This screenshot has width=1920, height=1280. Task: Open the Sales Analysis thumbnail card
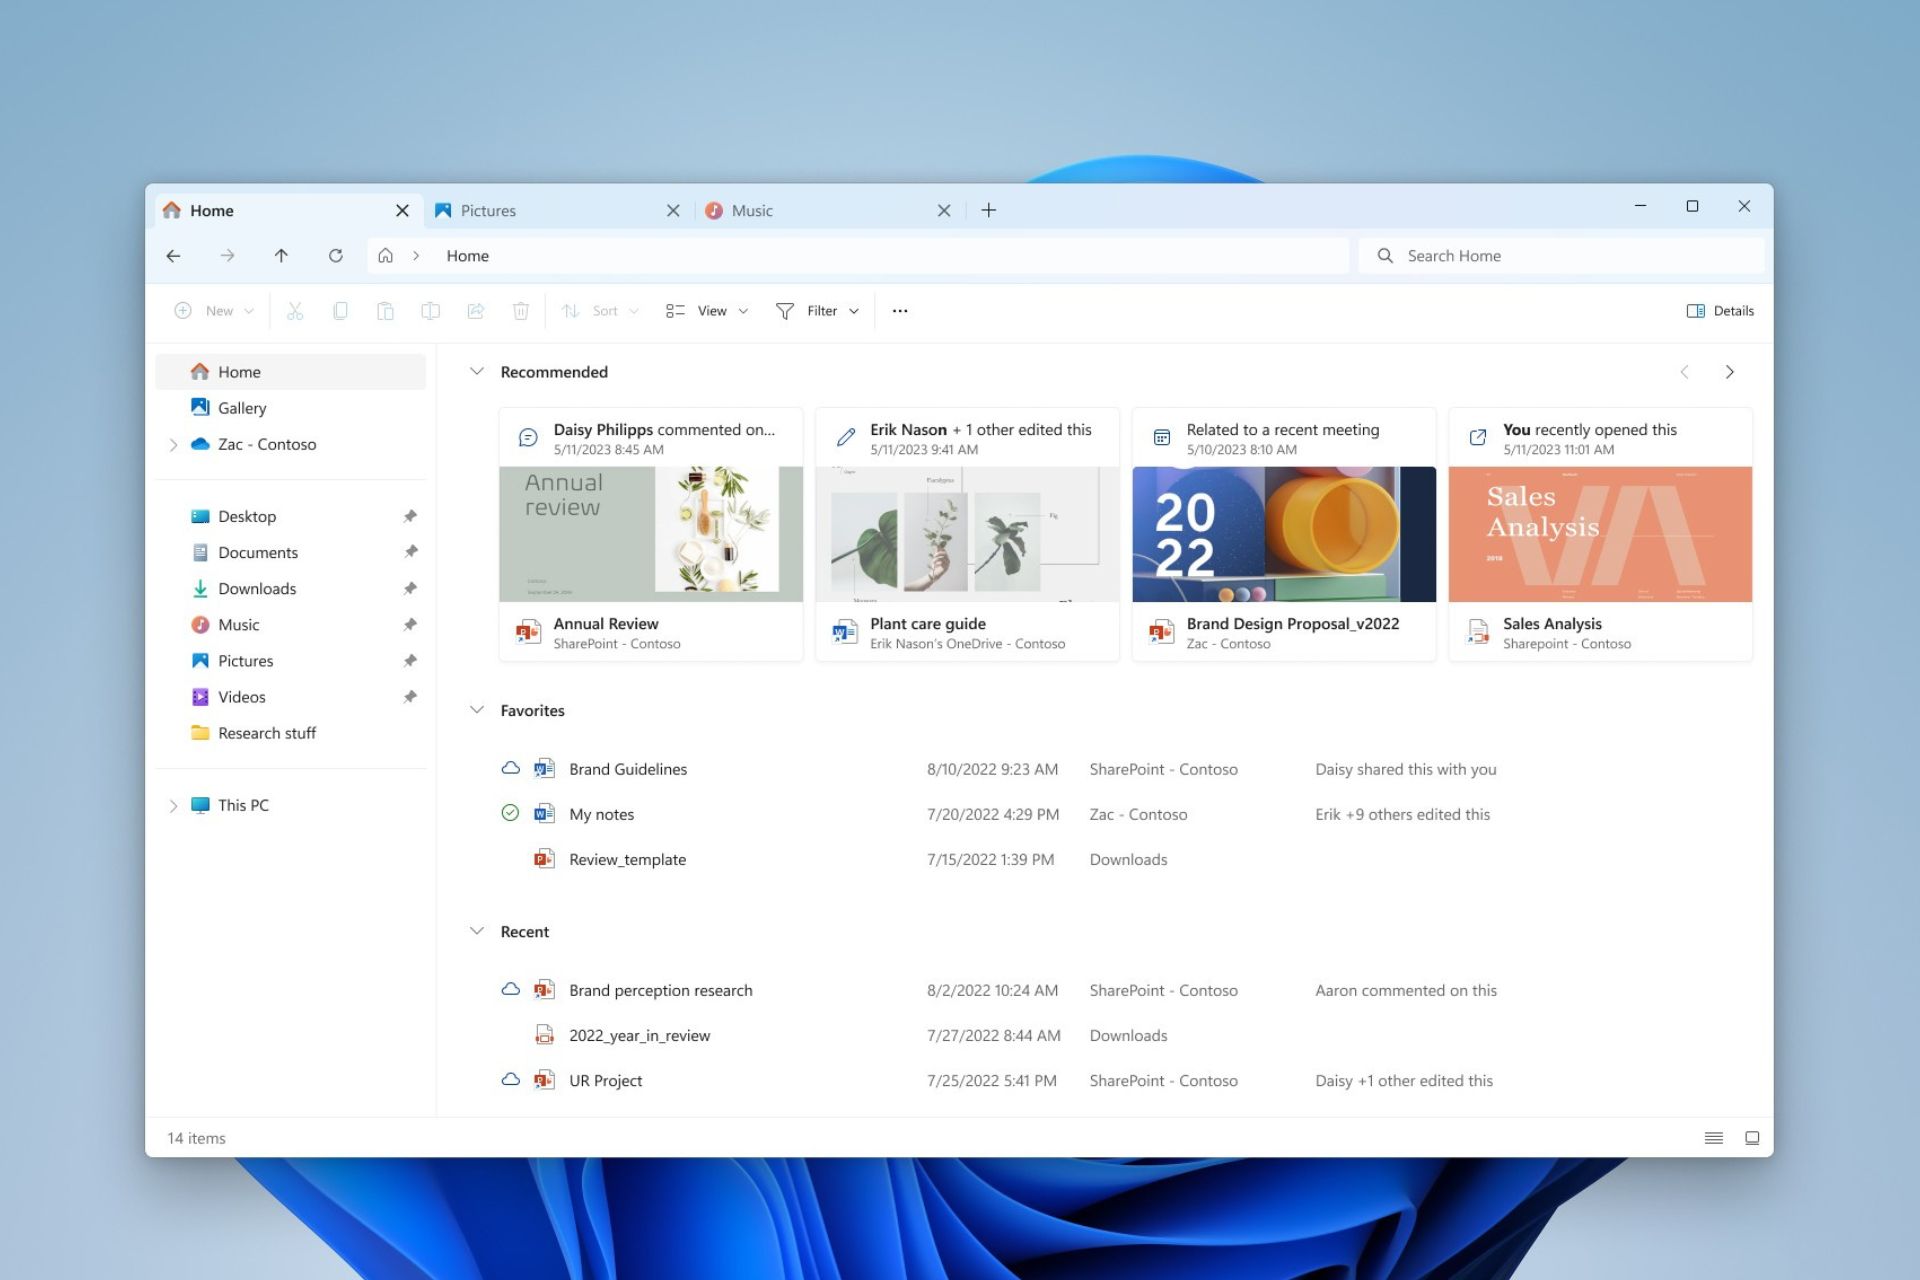1600,534
